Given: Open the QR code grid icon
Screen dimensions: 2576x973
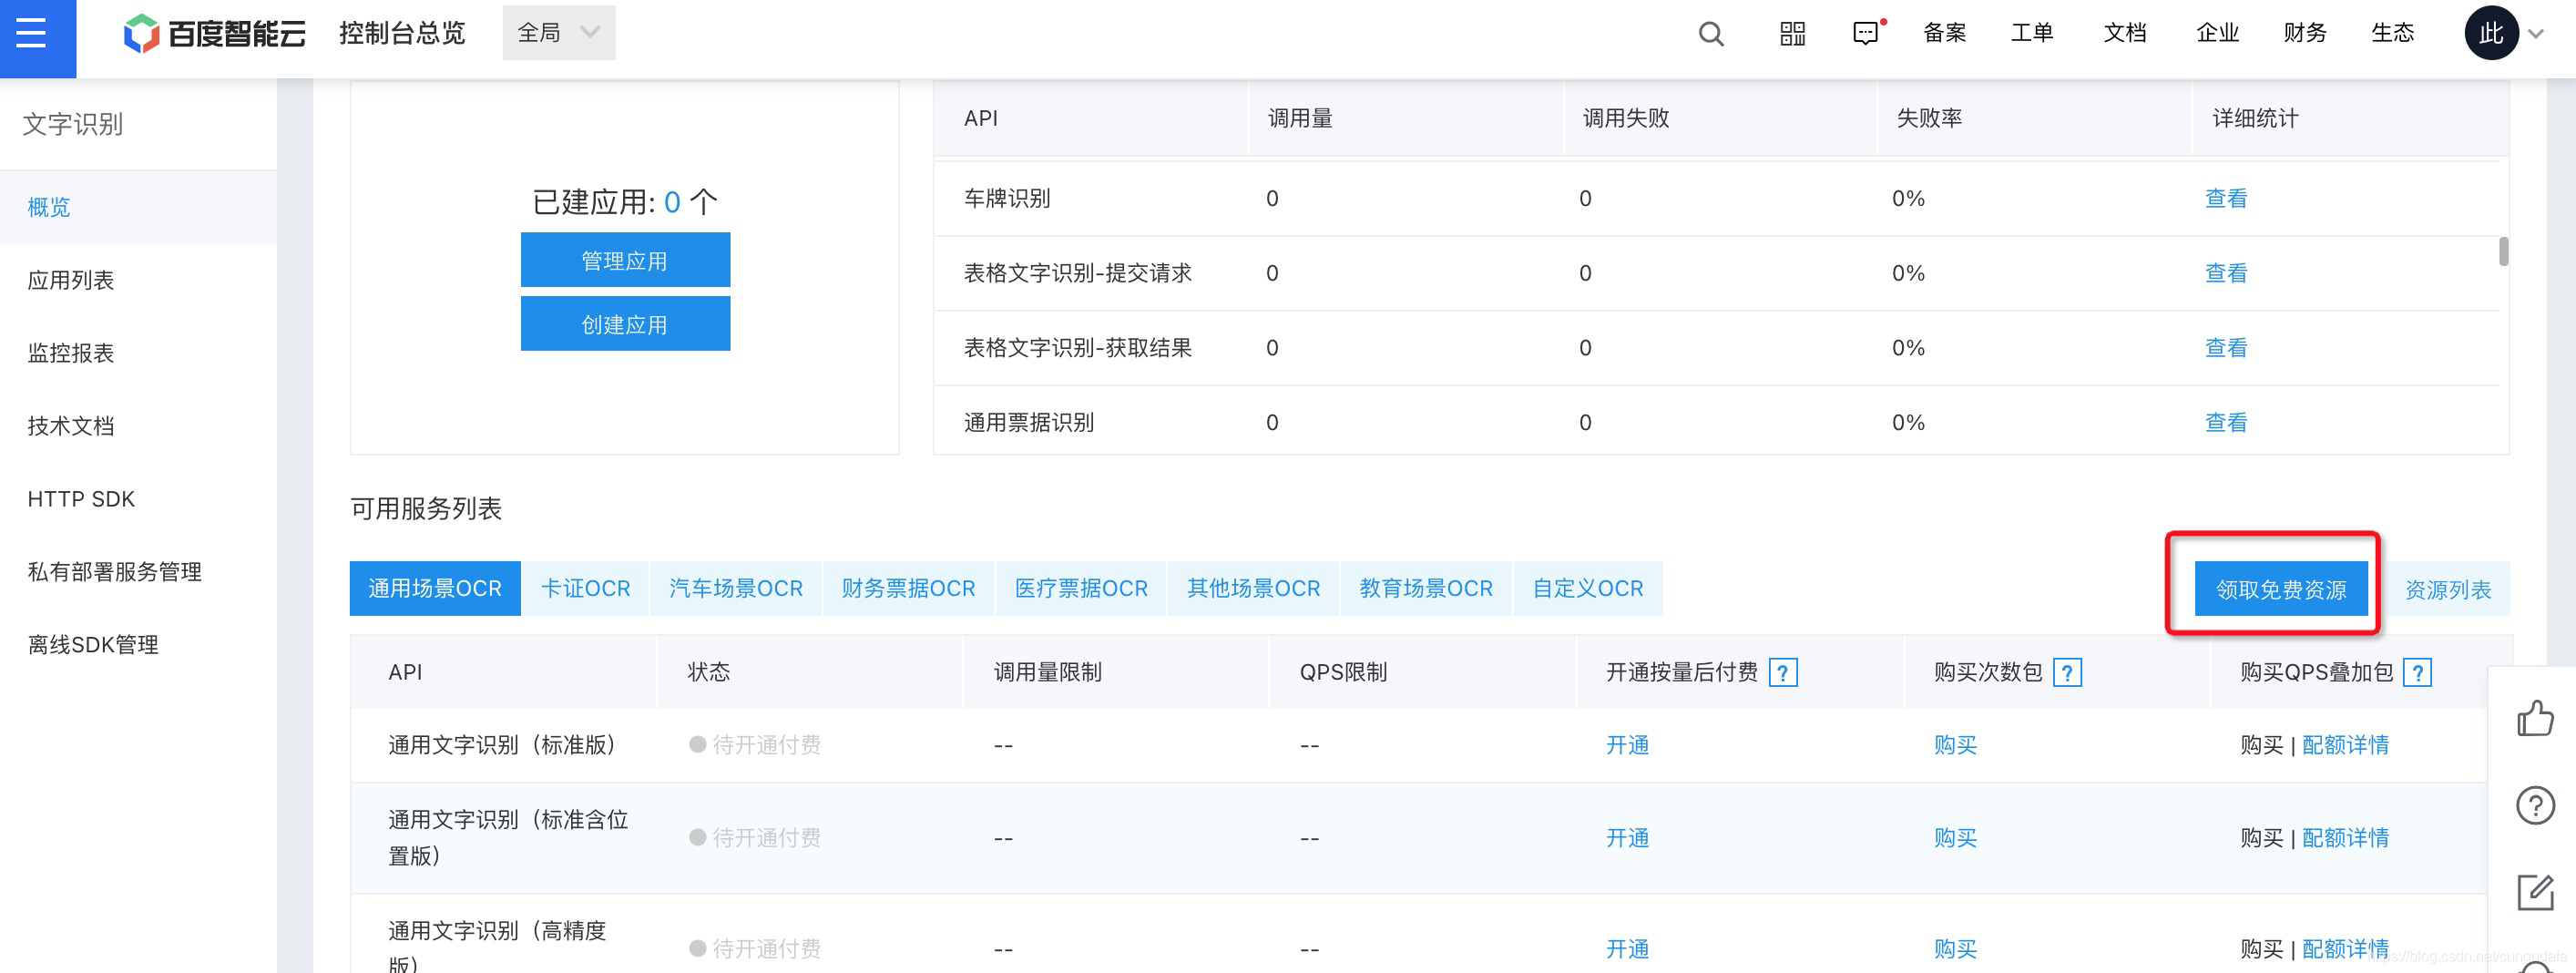Looking at the screenshot, I should [x=1792, y=34].
